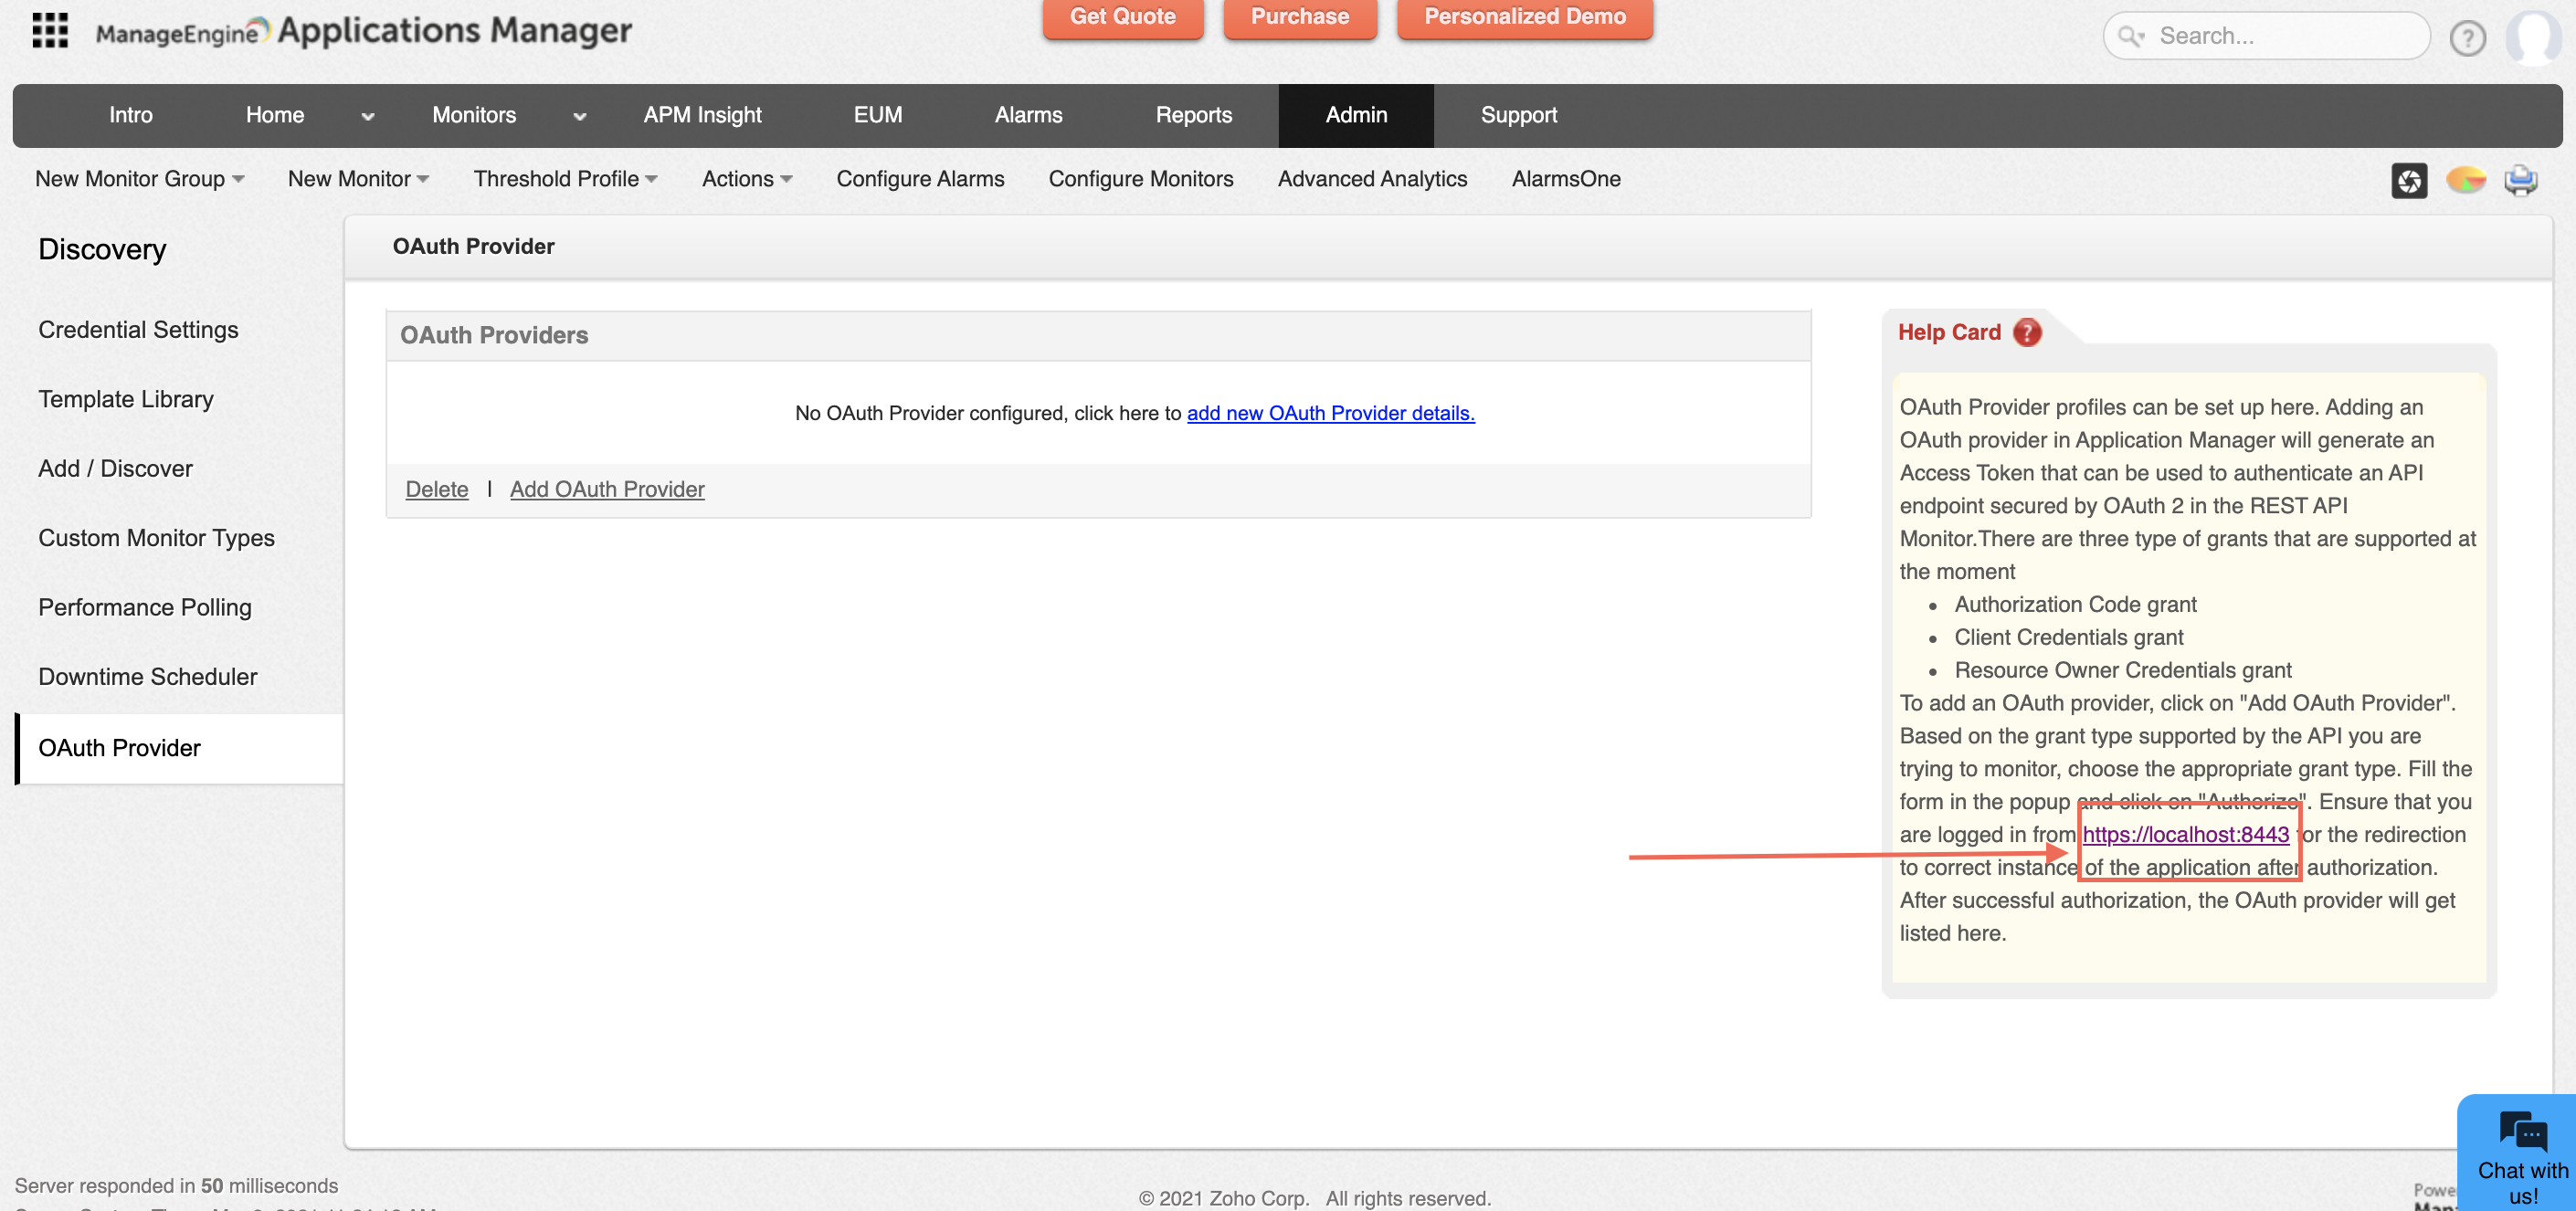This screenshot has width=2576, height=1211.
Task: Click the Purchase button
Action: [x=1299, y=17]
